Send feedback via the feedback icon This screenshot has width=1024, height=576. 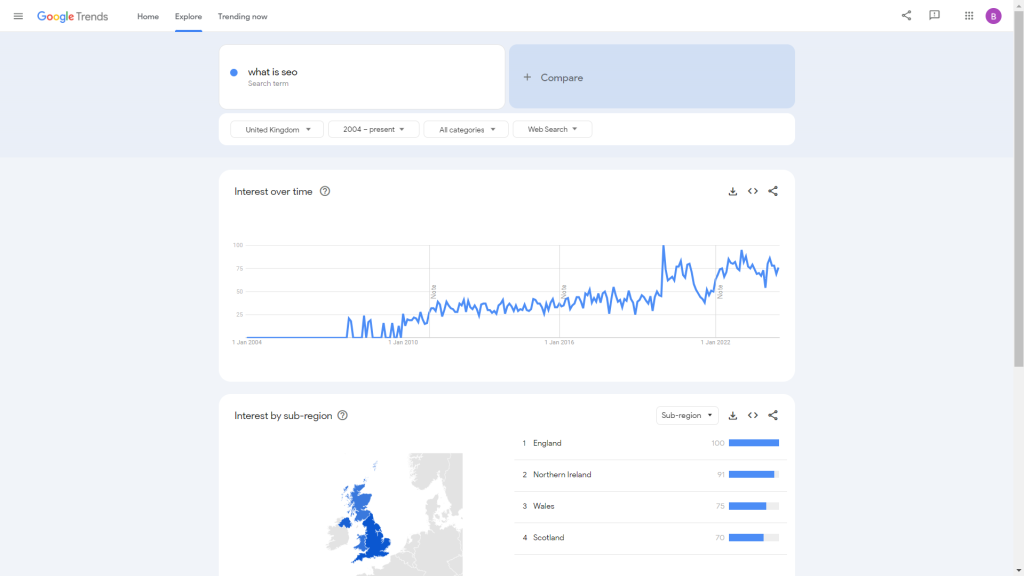pos(935,16)
